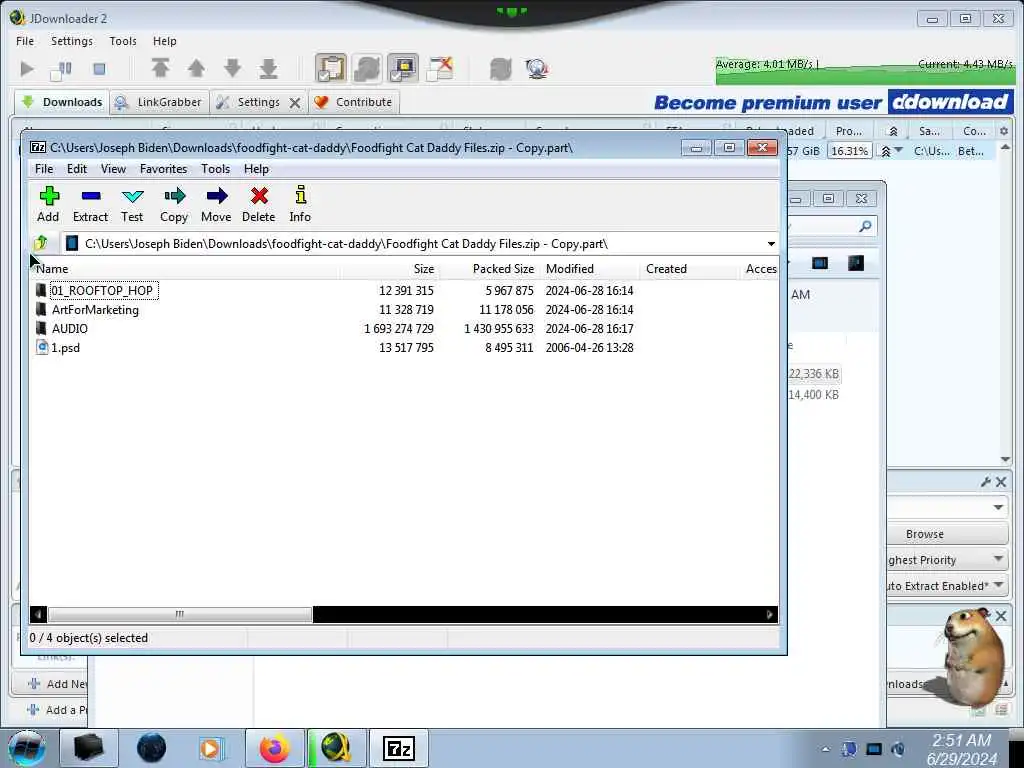Toggle clipboard observer in JDownloader toolbar

click(331, 69)
